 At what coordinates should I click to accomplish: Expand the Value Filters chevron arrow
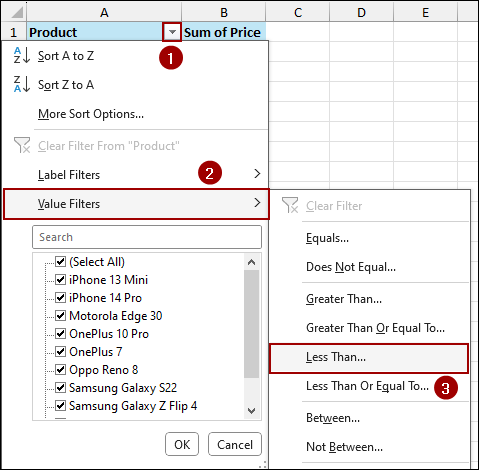[257, 203]
